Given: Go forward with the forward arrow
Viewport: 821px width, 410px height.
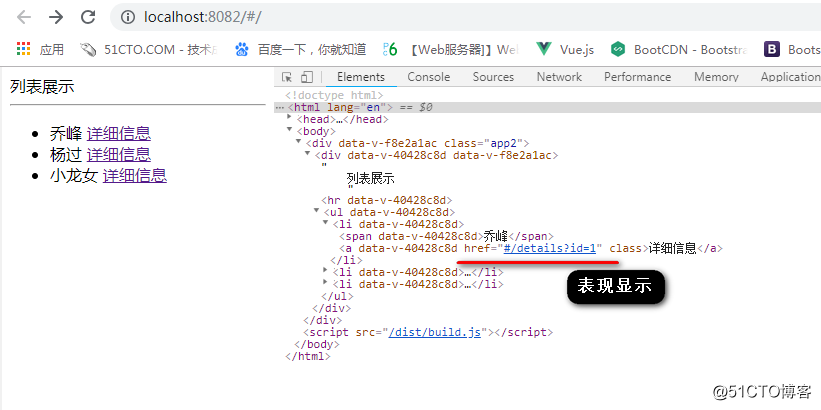Looking at the screenshot, I should [x=56, y=17].
